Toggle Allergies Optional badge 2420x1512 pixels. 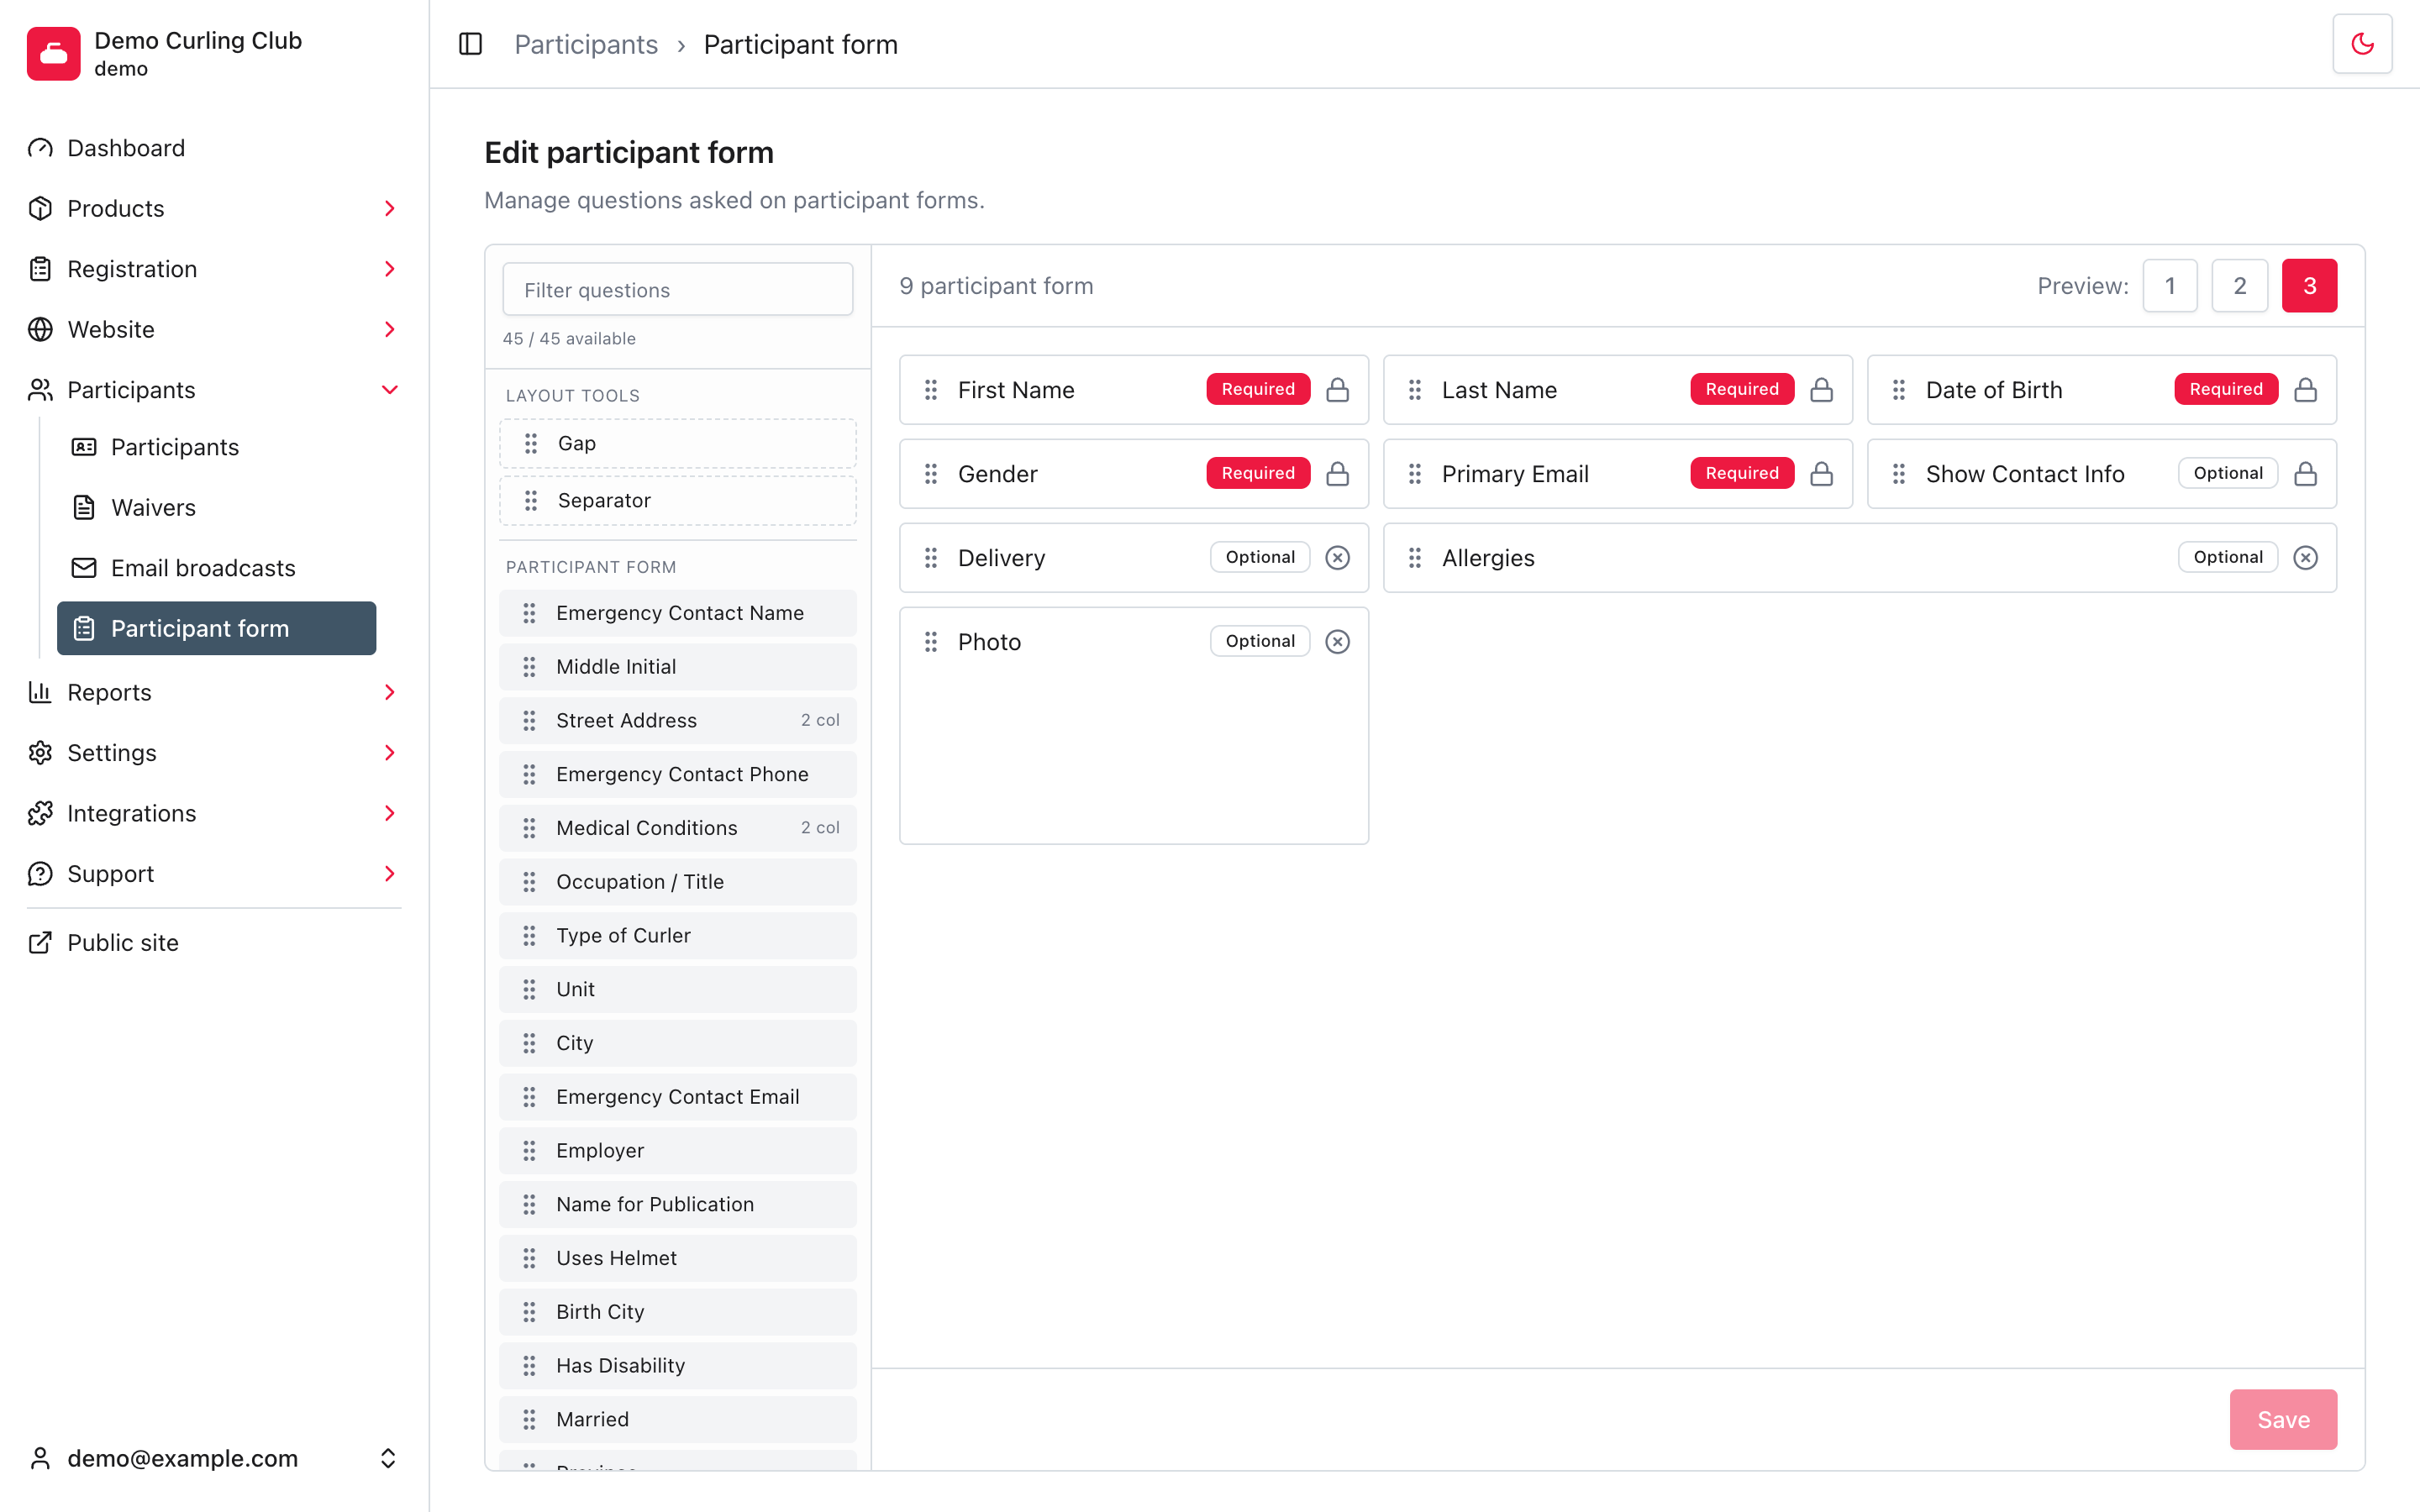point(2228,557)
